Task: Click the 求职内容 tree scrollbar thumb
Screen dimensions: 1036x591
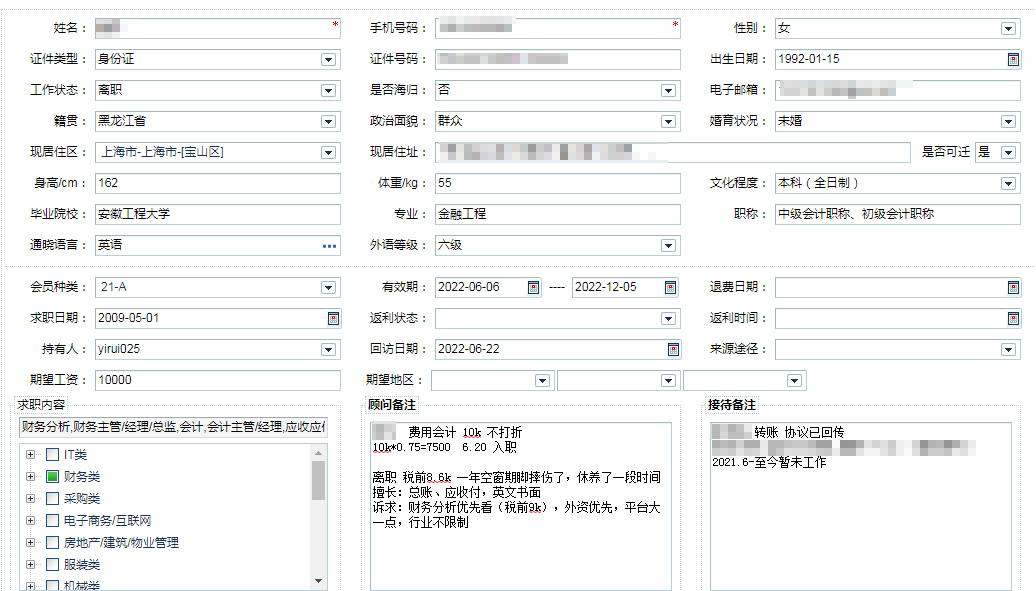Action: (x=318, y=480)
